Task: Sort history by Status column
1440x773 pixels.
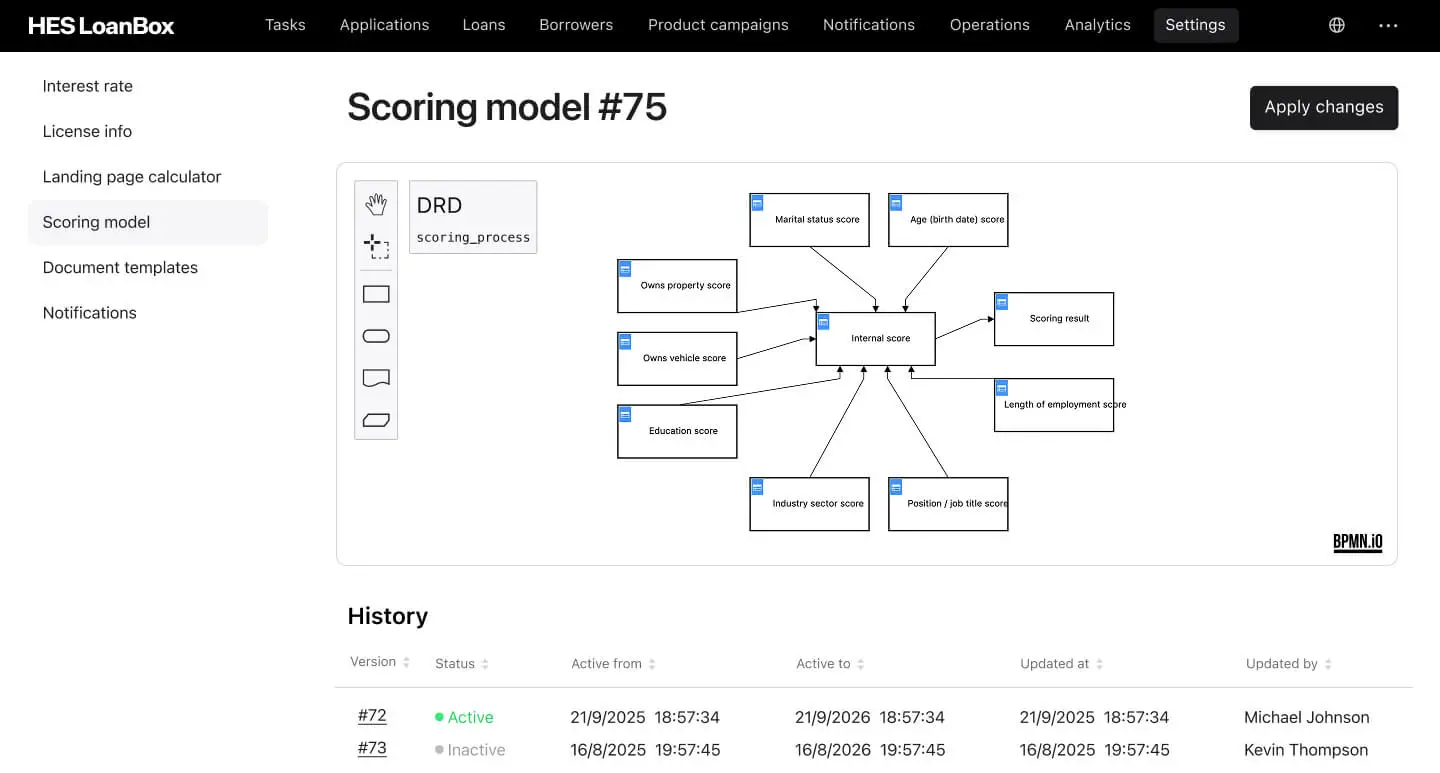Action: [x=462, y=664]
